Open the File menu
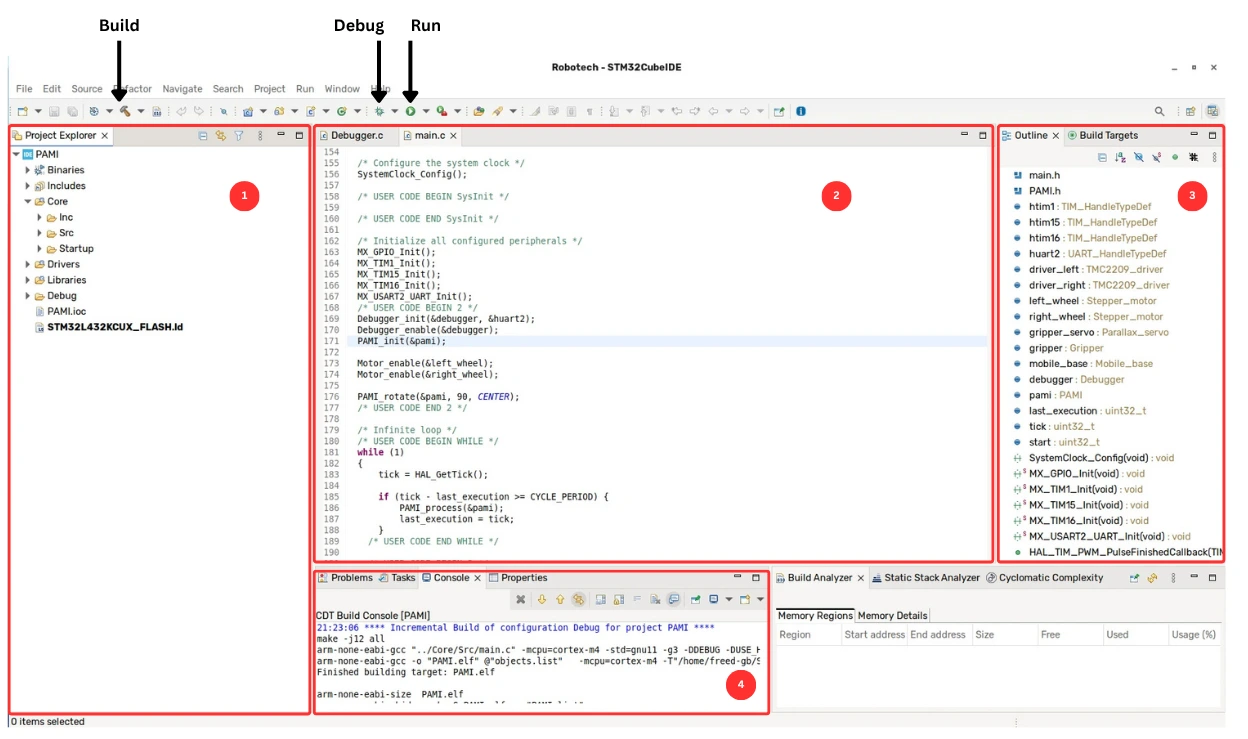The width and height of the screenshot is (1248, 739). (24, 89)
